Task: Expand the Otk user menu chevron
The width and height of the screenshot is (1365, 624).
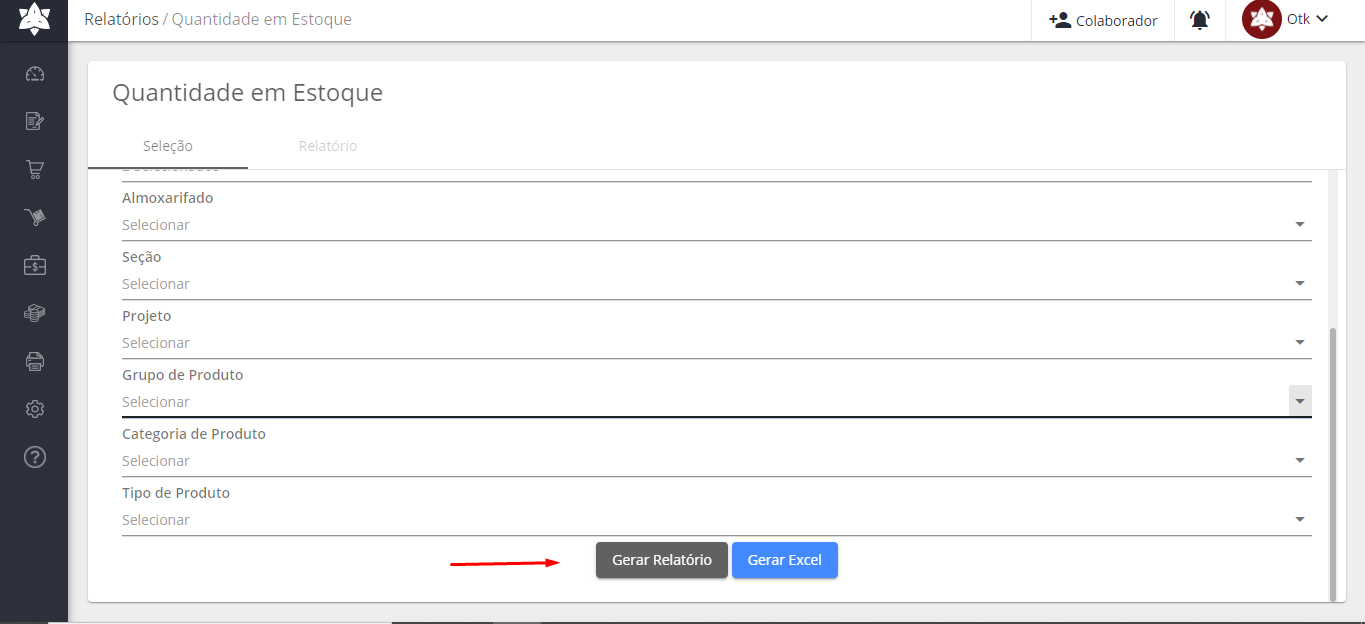Action: 1322,18
